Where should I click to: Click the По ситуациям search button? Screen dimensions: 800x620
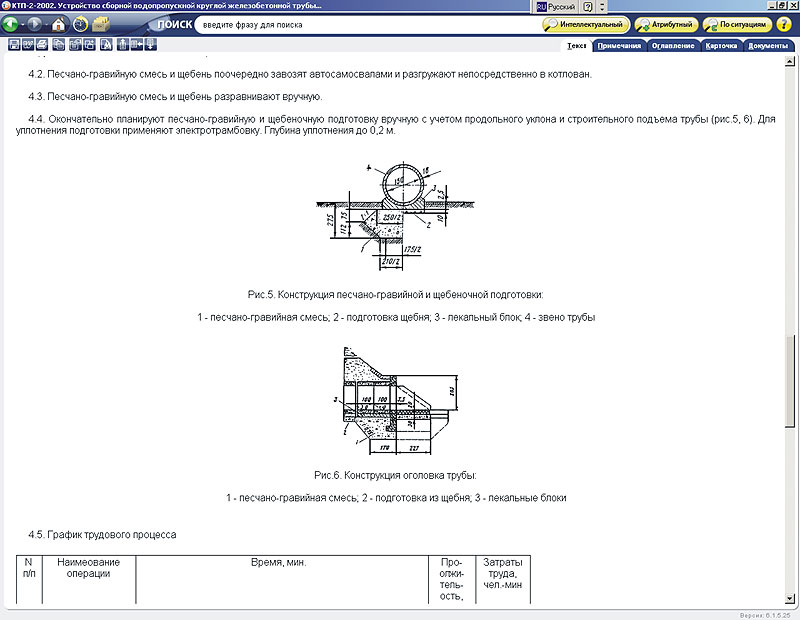736,23
